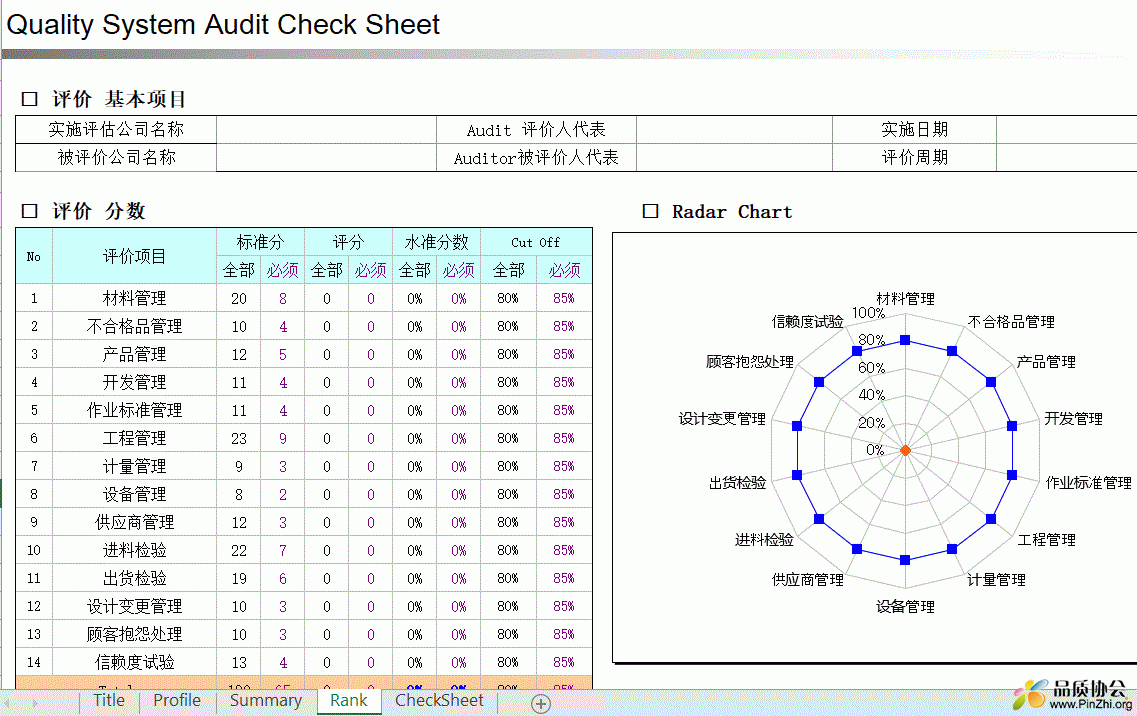Click the sheet tab scroll-left arrow

pos(7,703)
